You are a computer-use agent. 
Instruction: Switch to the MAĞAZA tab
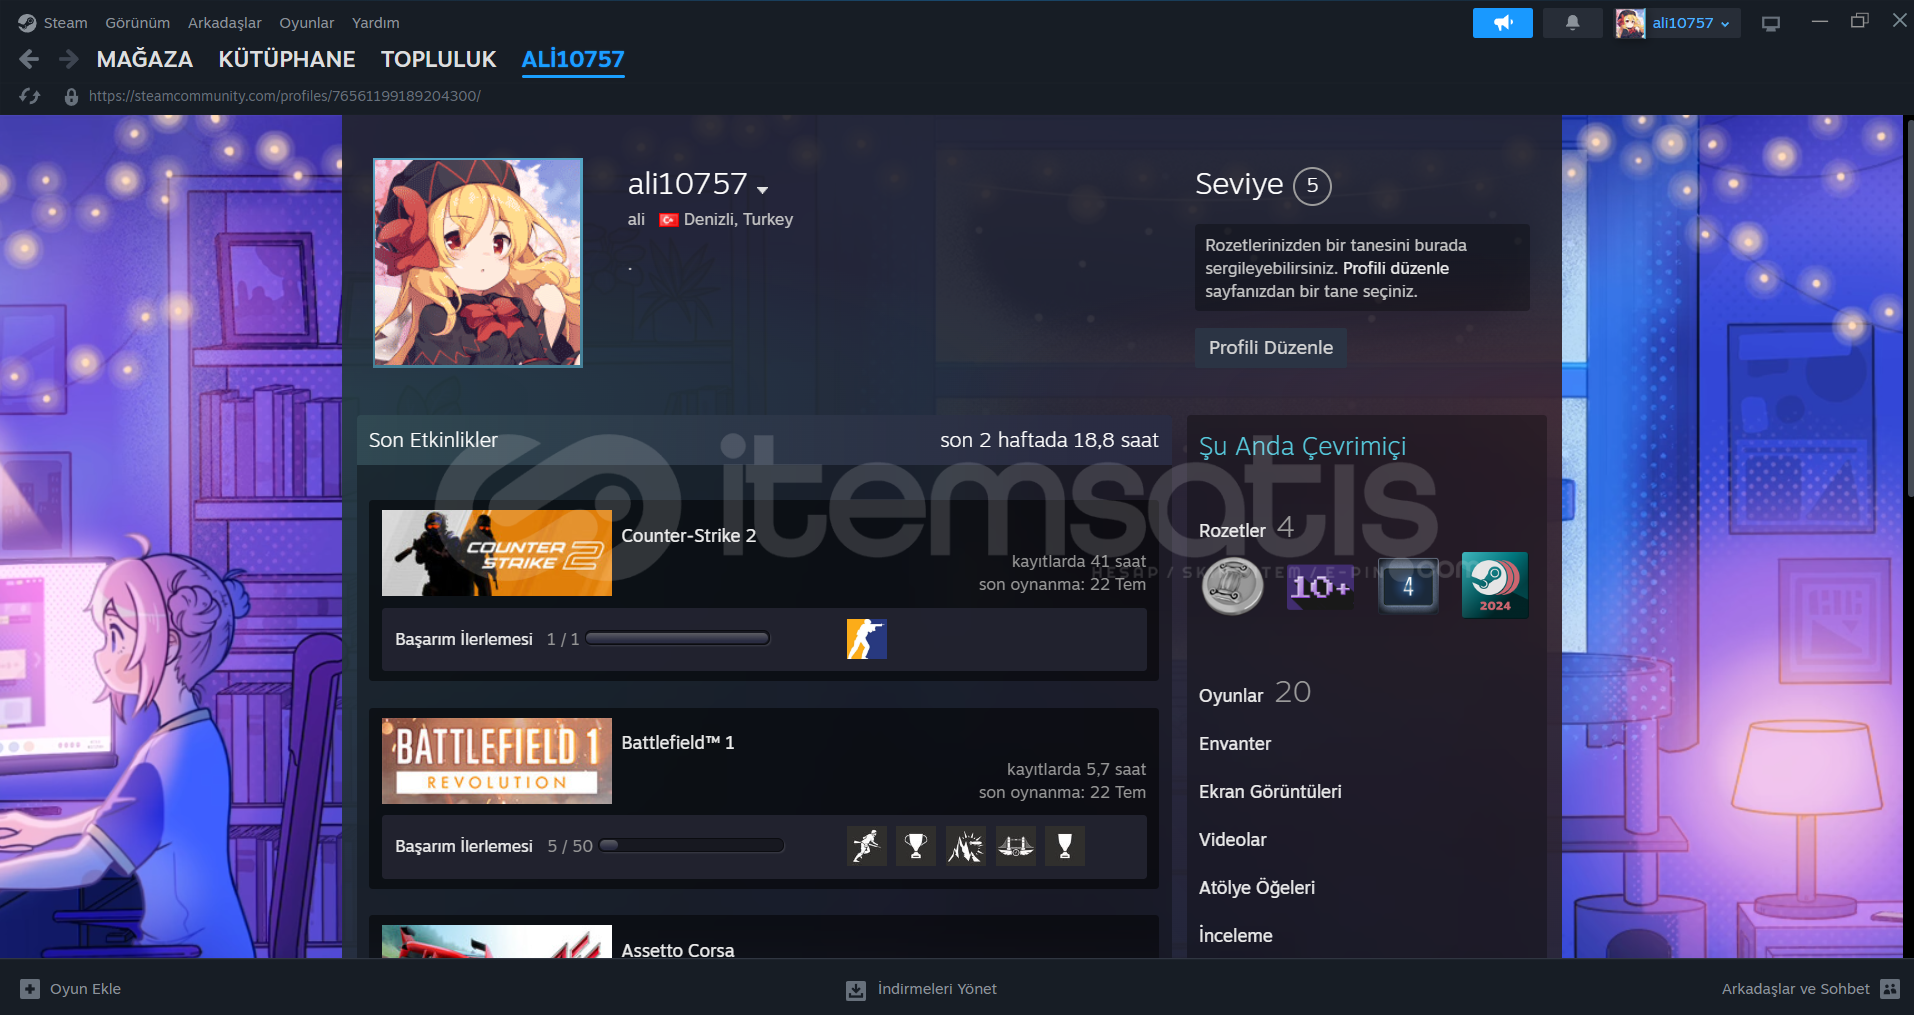(145, 59)
